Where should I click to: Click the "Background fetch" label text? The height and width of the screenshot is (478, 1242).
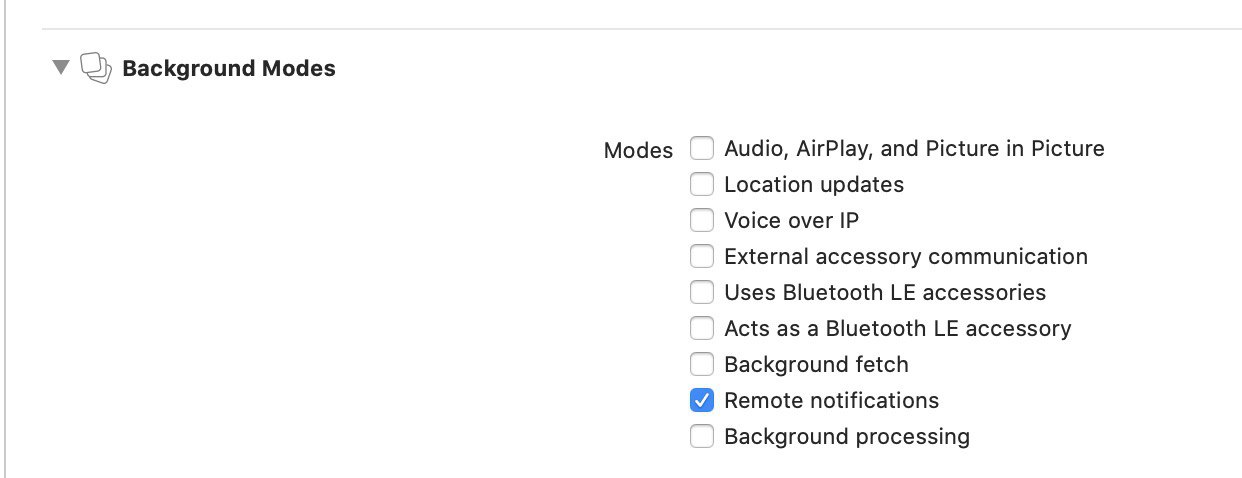coord(816,365)
